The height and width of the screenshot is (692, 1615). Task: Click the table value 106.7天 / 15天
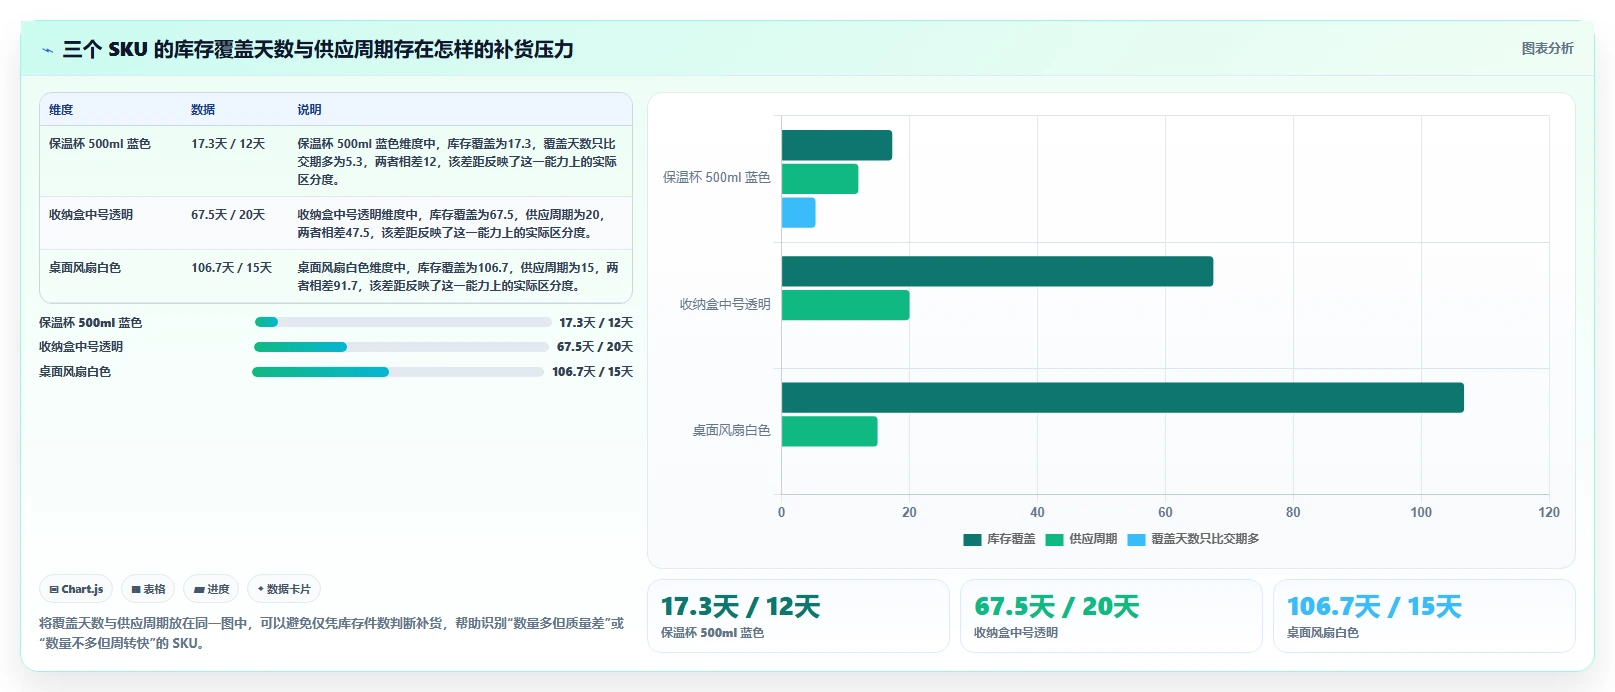(x=232, y=268)
